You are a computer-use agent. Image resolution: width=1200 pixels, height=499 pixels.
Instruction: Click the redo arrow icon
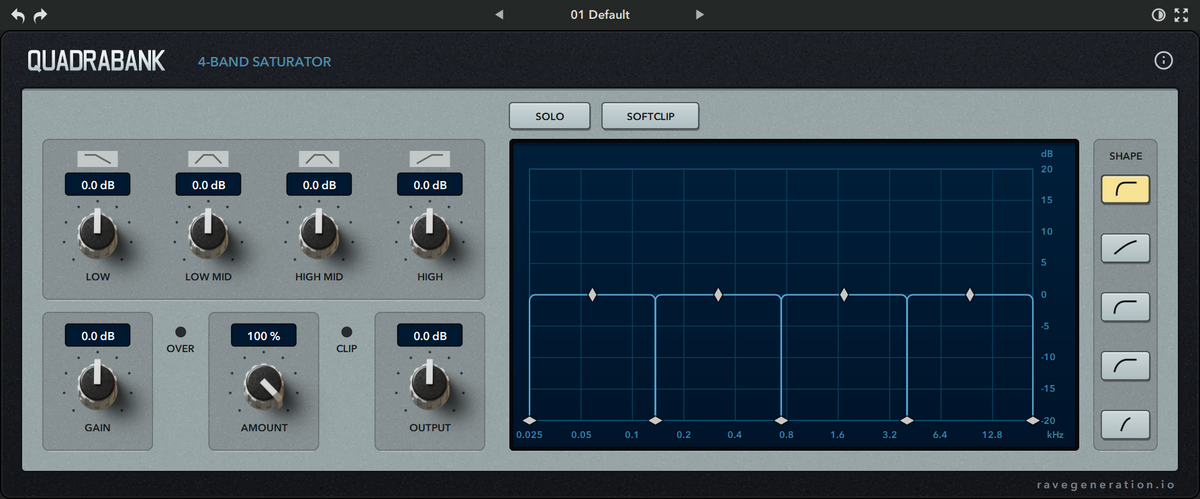(x=40, y=15)
